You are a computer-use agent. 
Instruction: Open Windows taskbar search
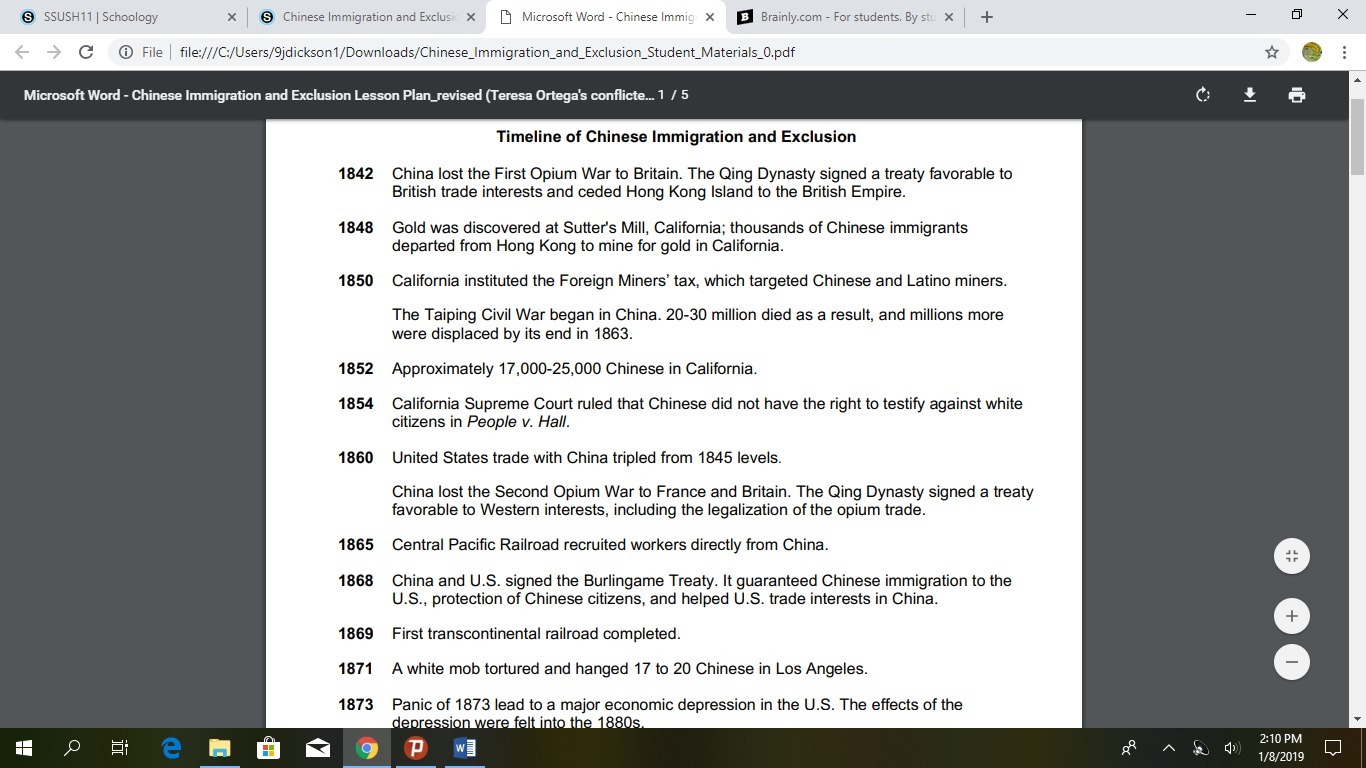(72, 748)
